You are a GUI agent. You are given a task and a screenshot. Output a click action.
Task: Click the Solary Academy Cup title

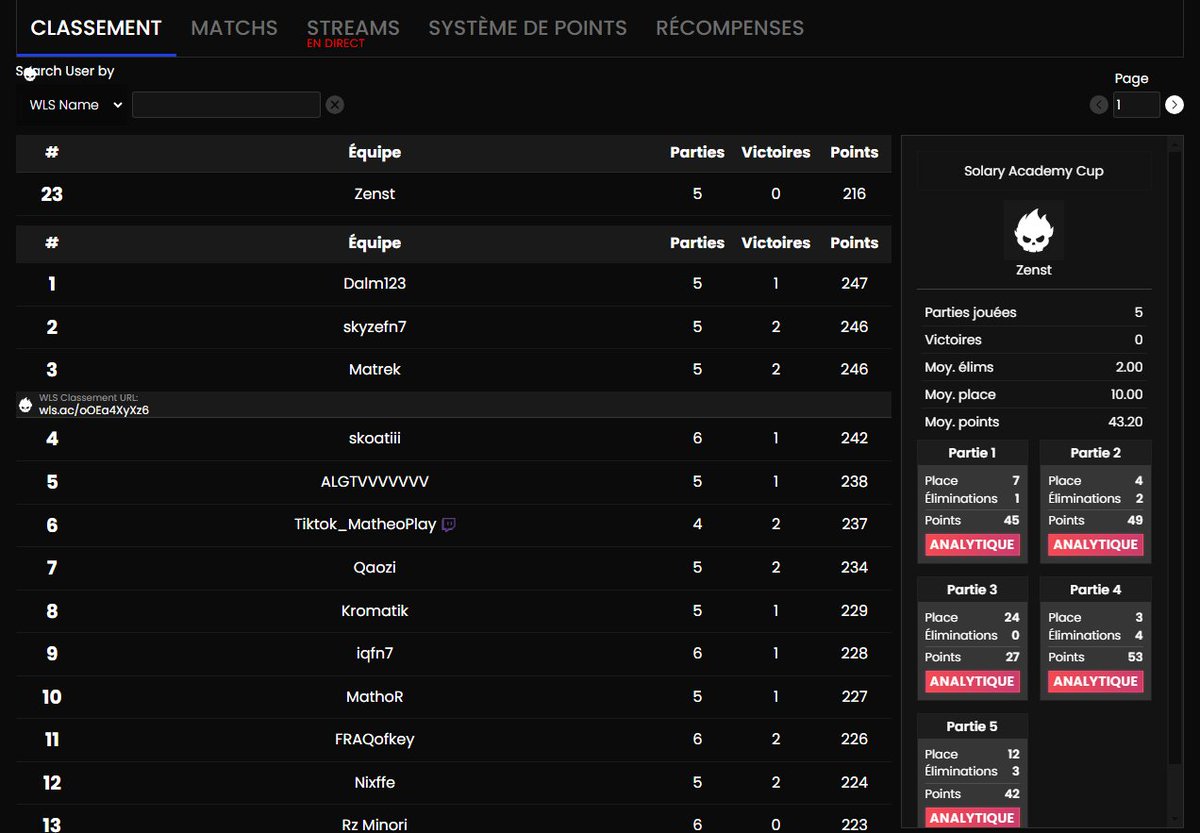(1034, 171)
